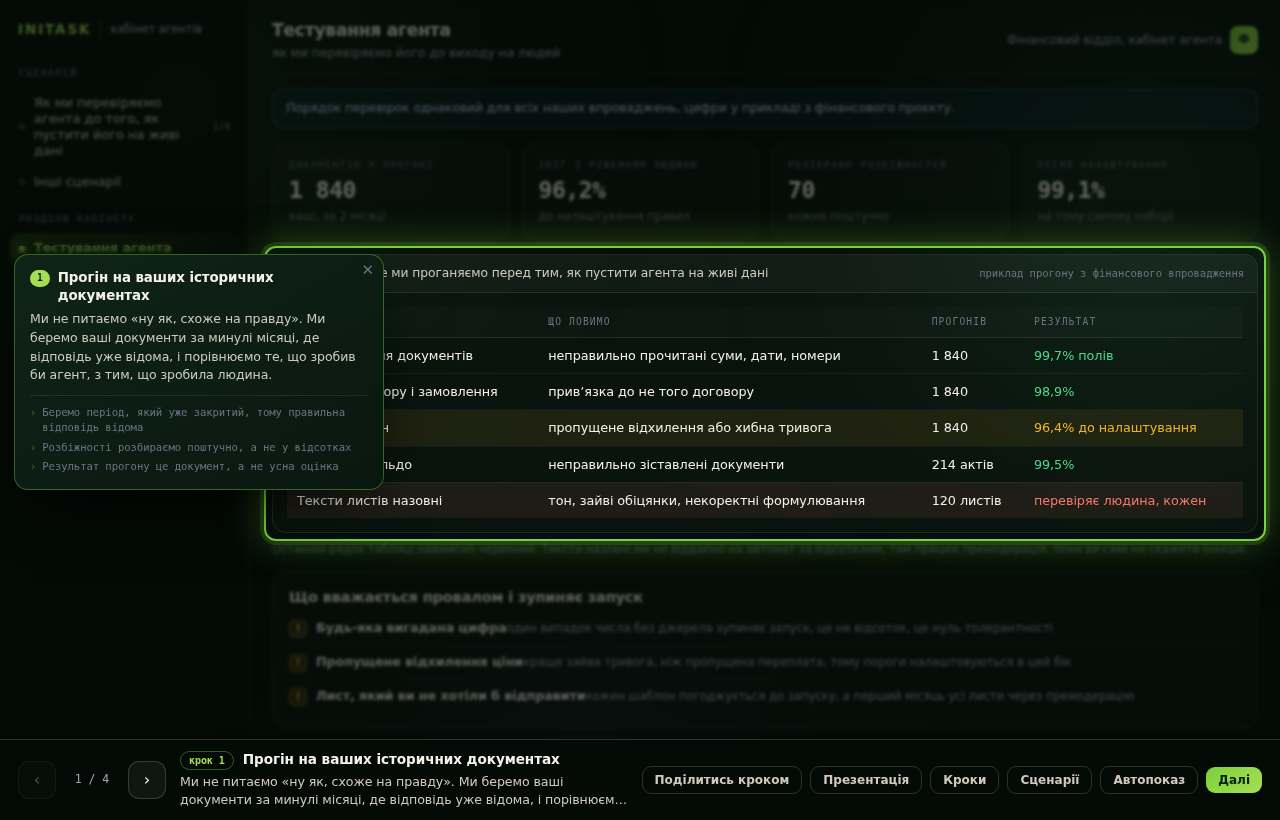Select the 'крок 1' badge
The image size is (1280, 820).
(207, 760)
